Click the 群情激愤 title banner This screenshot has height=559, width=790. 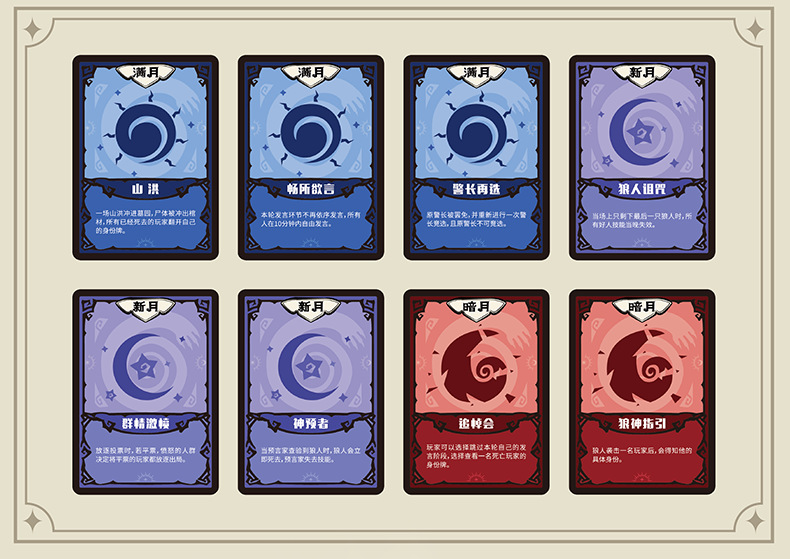(x=146, y=423)
